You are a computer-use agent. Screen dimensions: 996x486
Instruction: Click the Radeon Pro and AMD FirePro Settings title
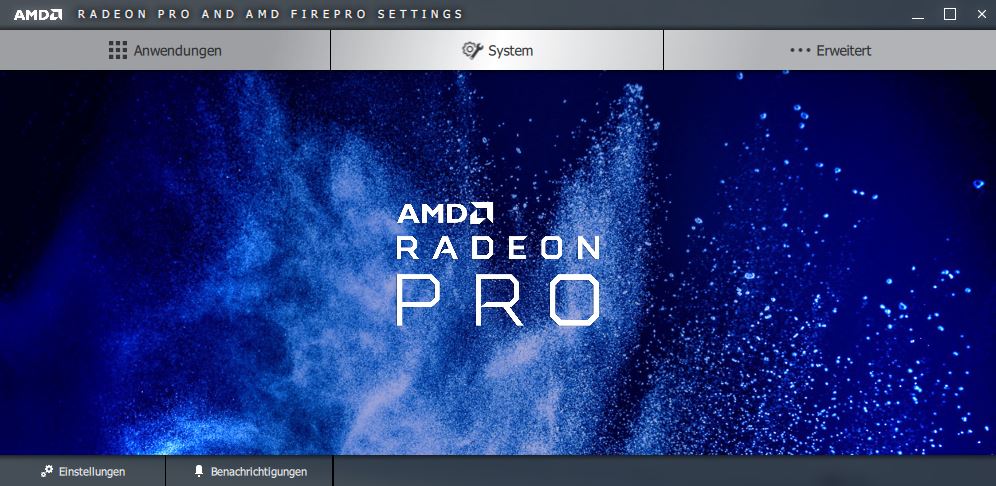pyautogui.click(x=271, y=14)
